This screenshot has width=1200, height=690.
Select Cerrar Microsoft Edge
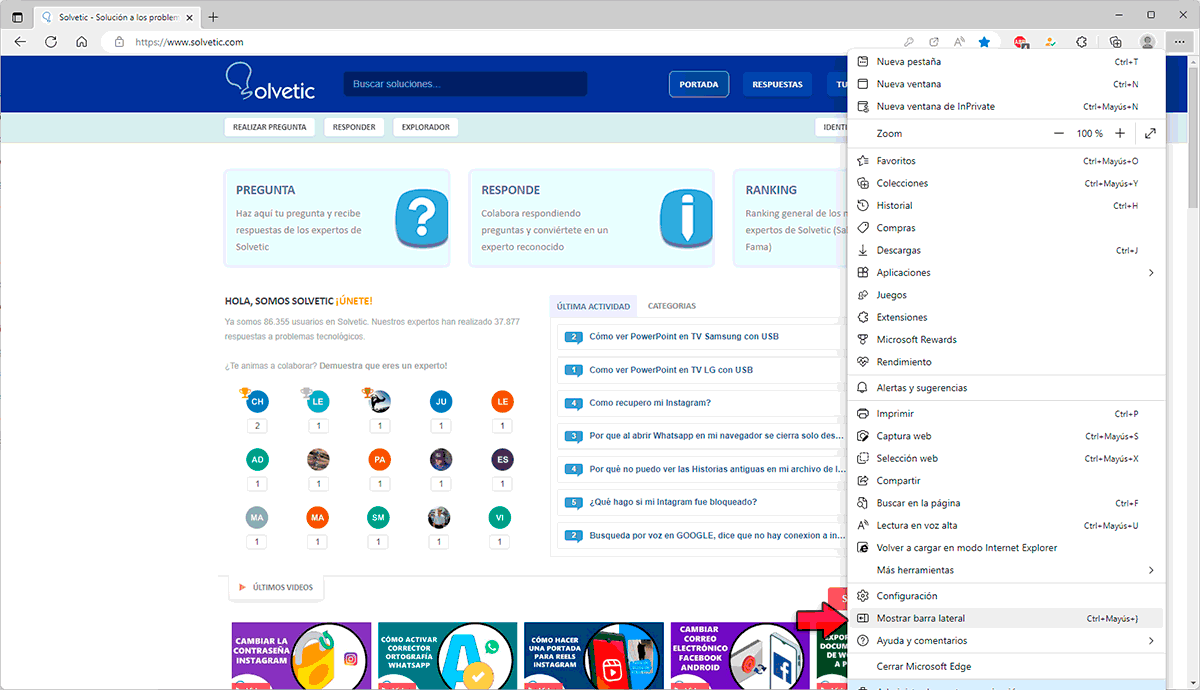click(1006, 667)
